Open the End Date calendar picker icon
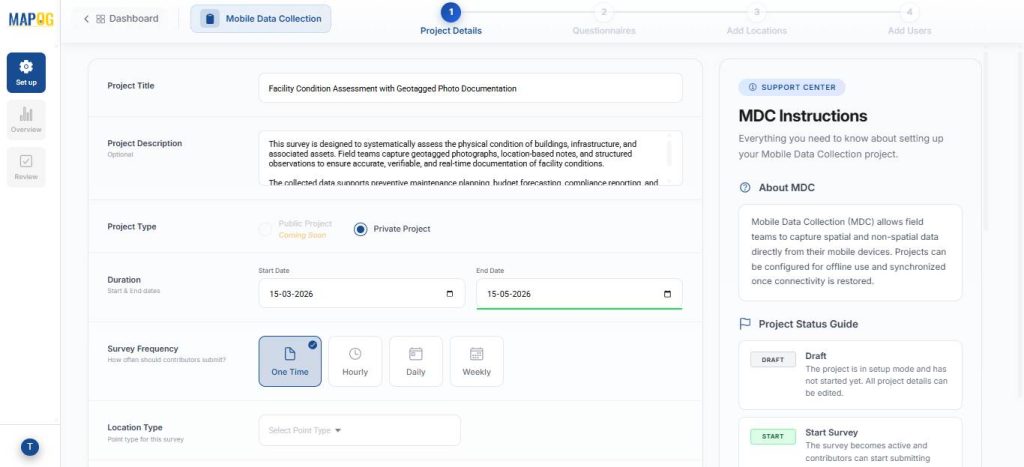Screen dimensions: 1024x467 coord(667,294)
